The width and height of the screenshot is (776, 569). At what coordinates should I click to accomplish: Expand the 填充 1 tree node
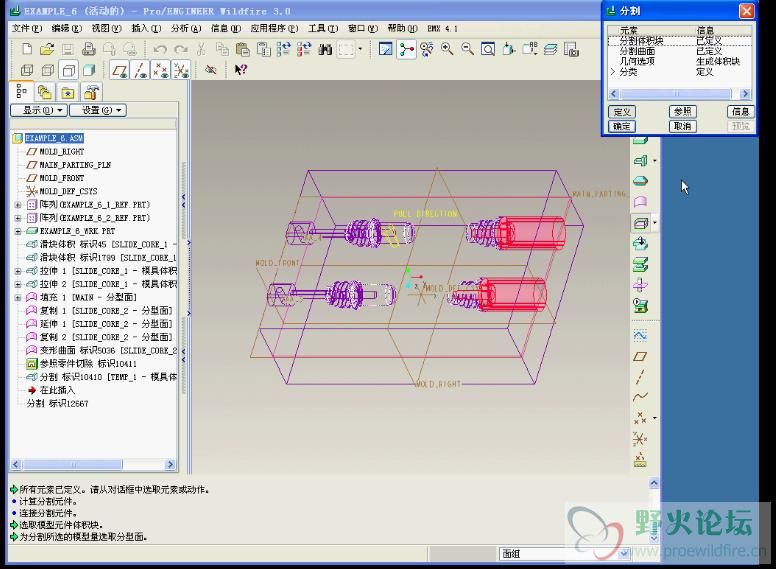tap(18, 297)
